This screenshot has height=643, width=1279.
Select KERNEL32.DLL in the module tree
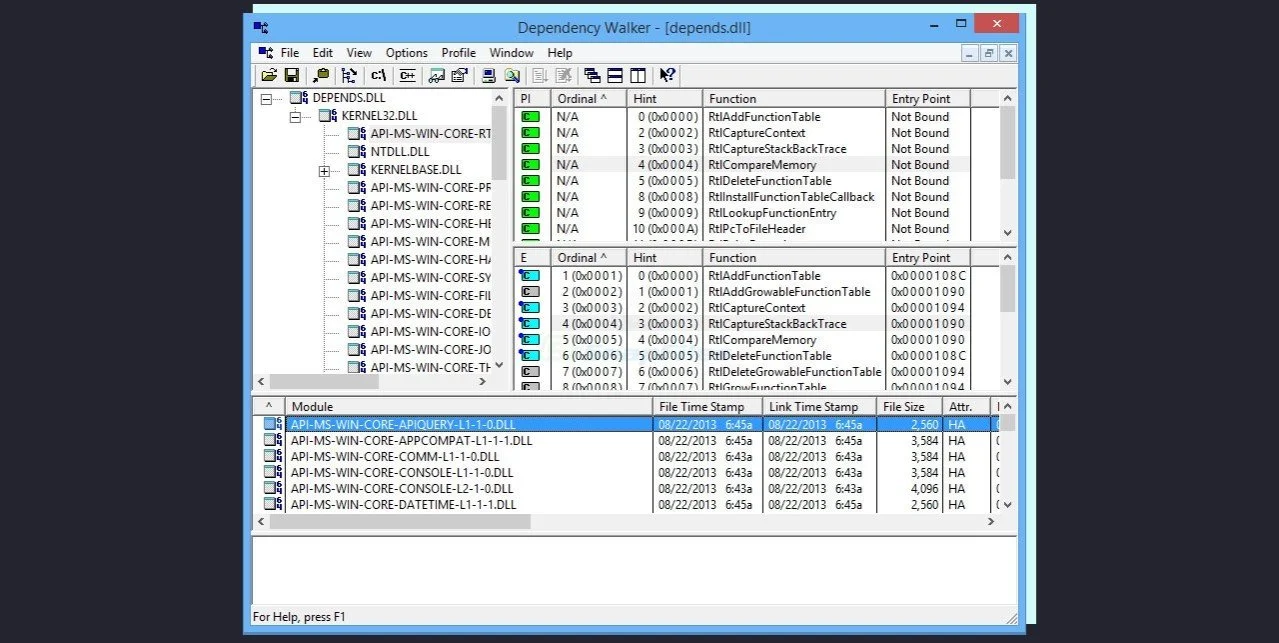(x=379, y=116)
